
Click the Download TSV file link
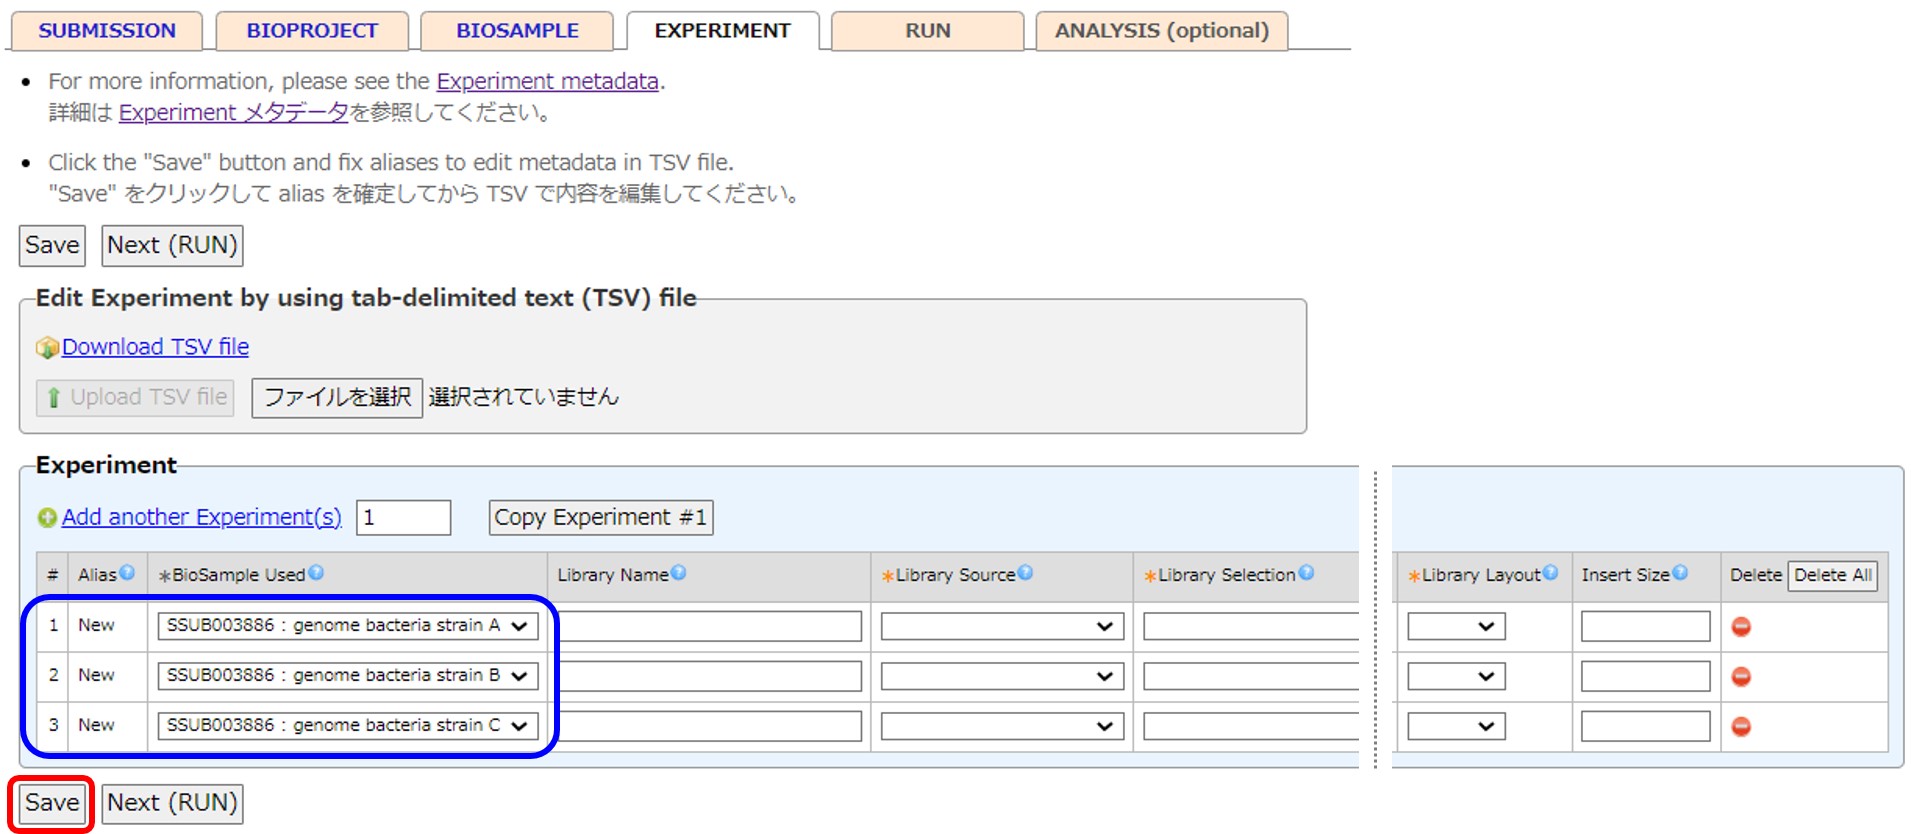click(155, 347)
